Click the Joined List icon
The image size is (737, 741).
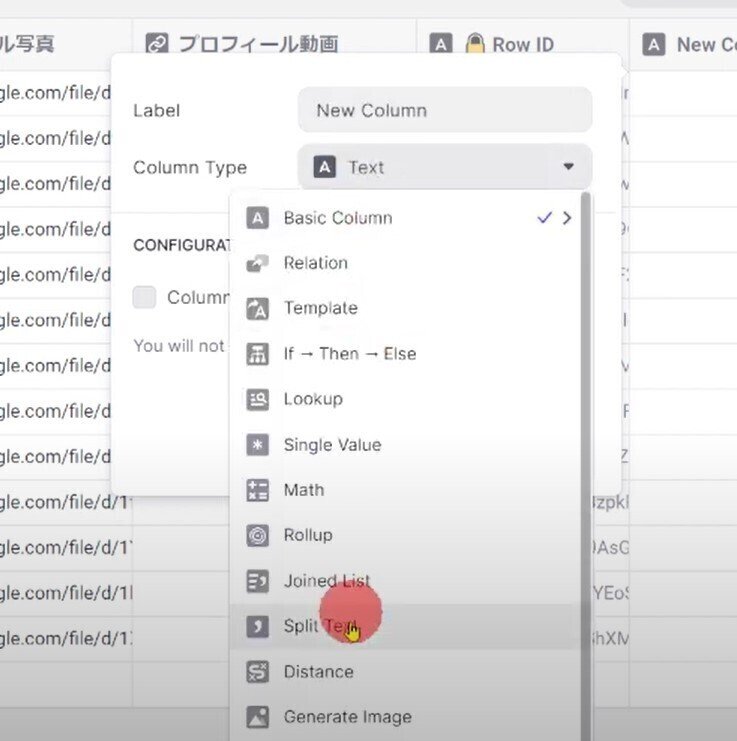point(257,581)
